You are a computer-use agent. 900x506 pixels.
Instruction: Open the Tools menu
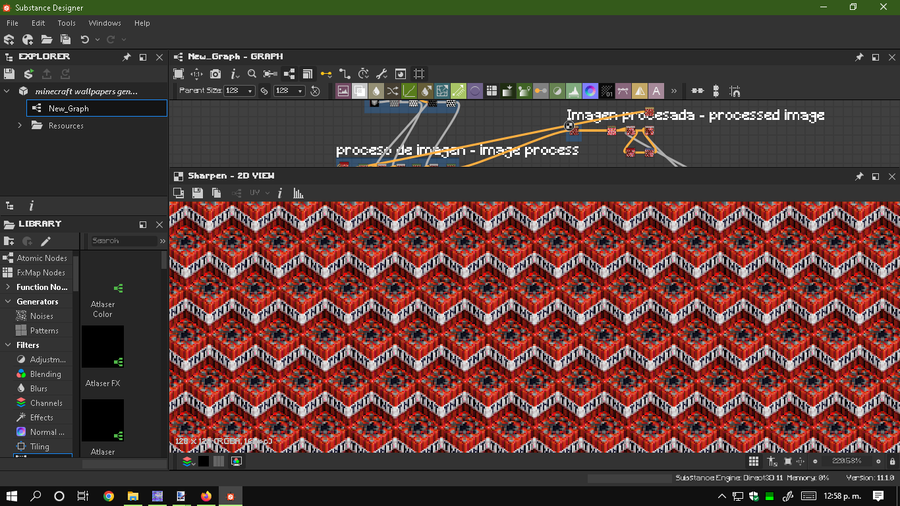[x=66, y=23]
